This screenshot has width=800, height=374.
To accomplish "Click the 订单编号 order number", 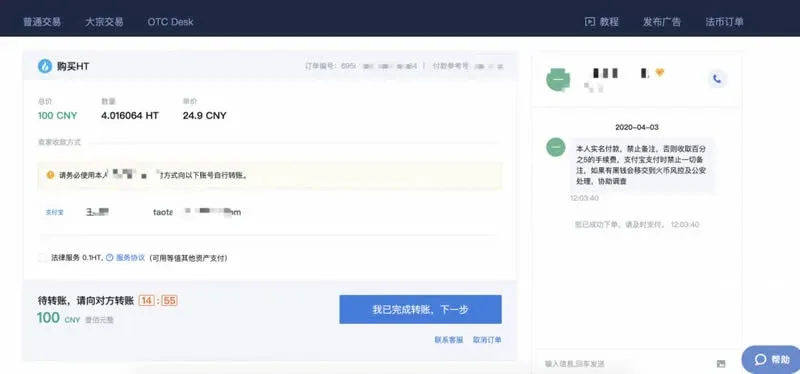I will [361, 66].
